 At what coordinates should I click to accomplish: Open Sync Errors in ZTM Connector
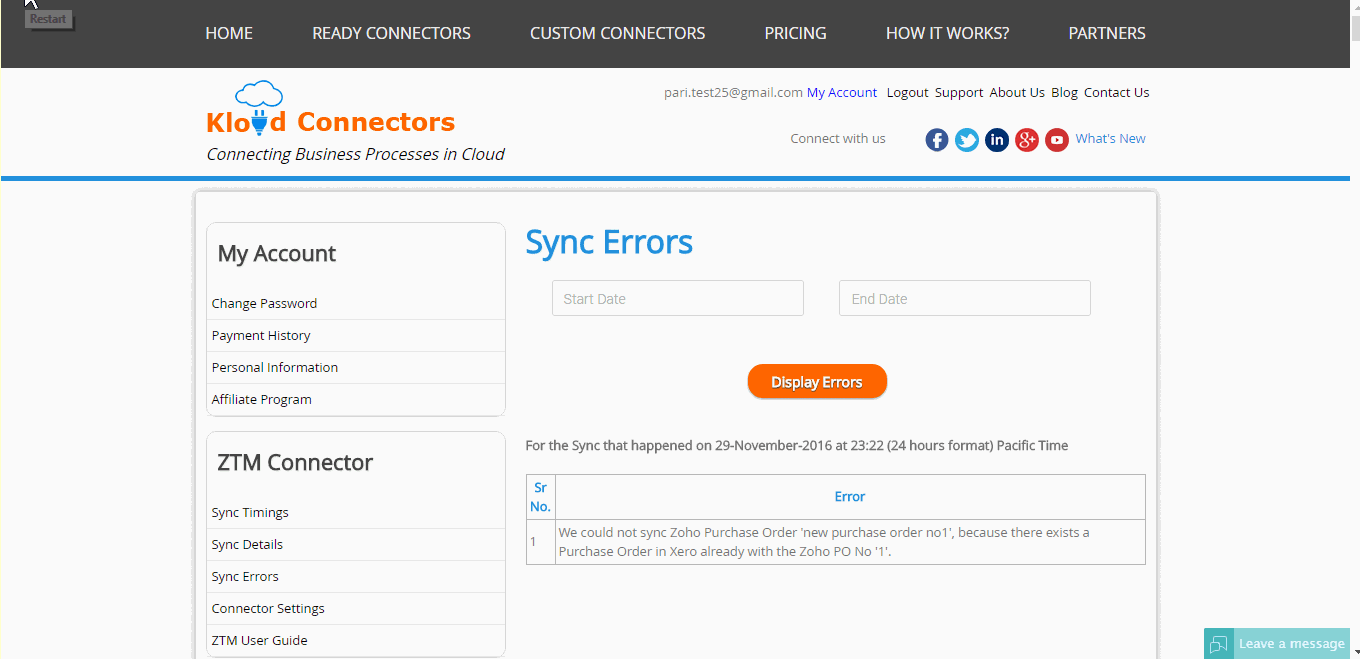point(245,576)
